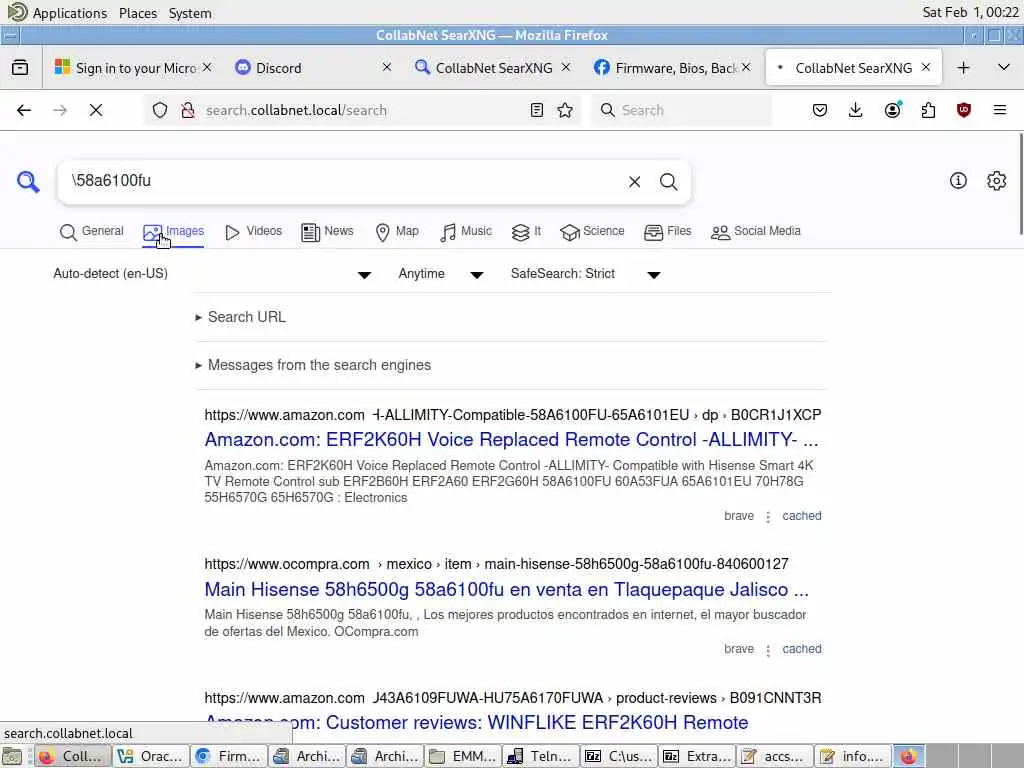This screenshot has width=1024, height=768.
Task: Open Amazon Customer reviews WINFLIKE result
Action: [x=476, y=722]
